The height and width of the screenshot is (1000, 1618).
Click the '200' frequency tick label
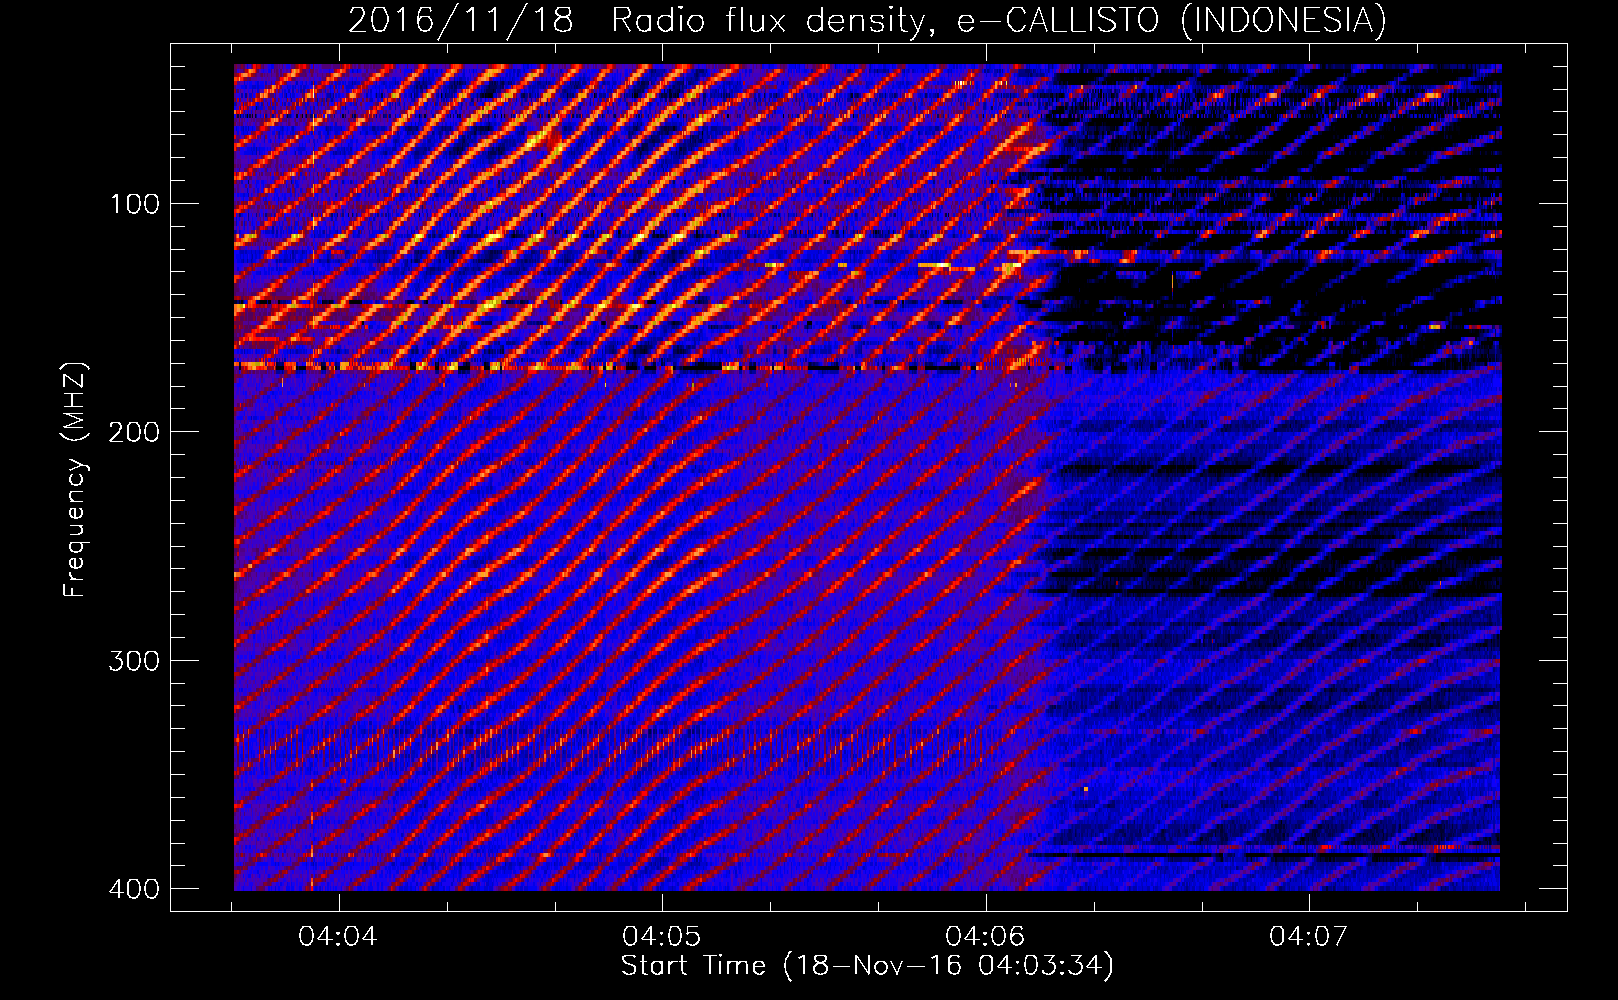(133, 432)
